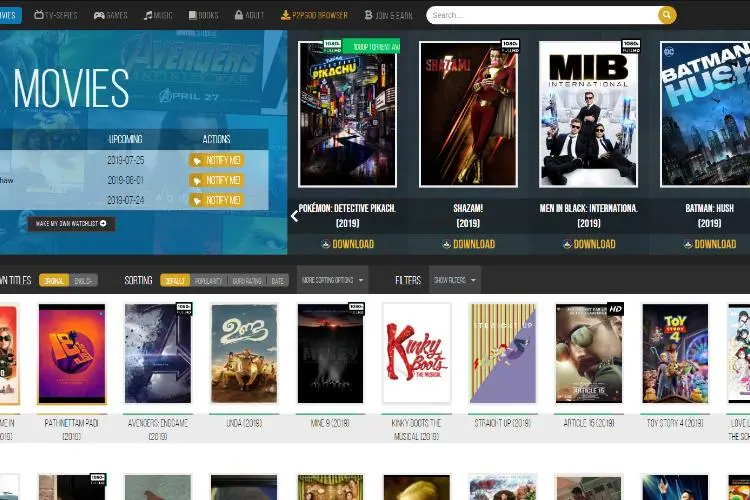
Task: Go to the Music category
Action: tap(158, 15)
